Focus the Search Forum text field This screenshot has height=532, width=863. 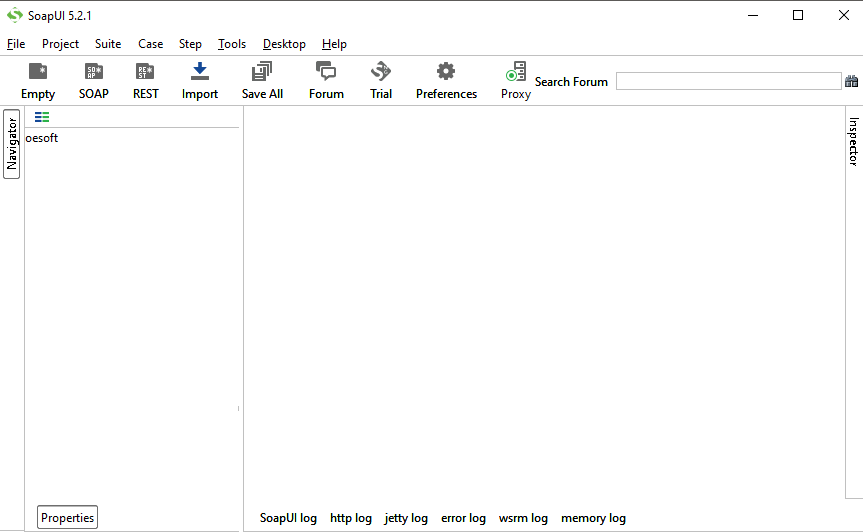coord(729,81)
